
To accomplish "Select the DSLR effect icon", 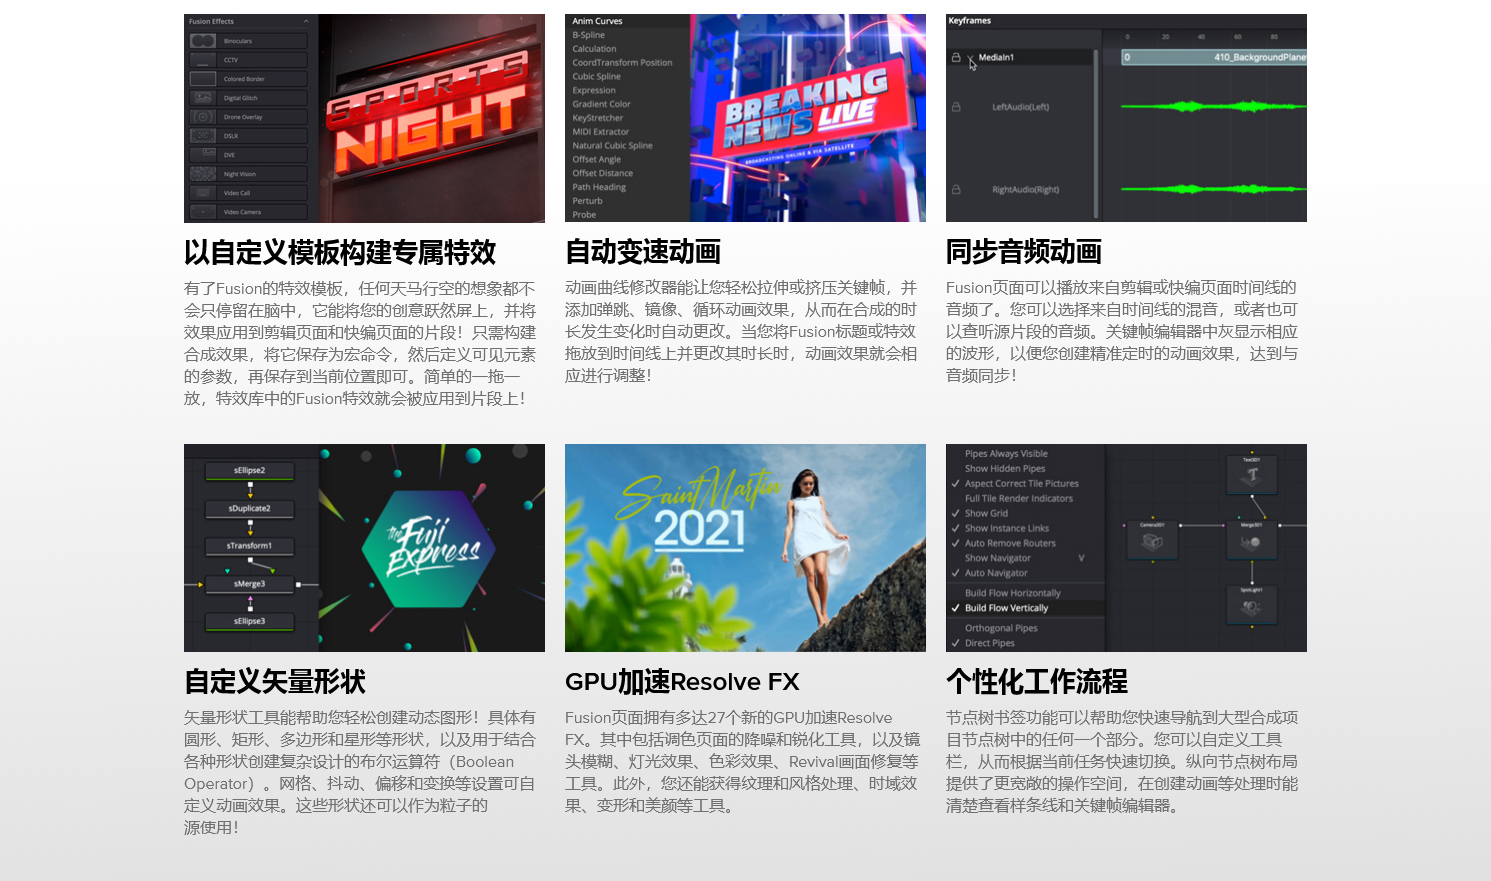I will click(x=203, y=136).
